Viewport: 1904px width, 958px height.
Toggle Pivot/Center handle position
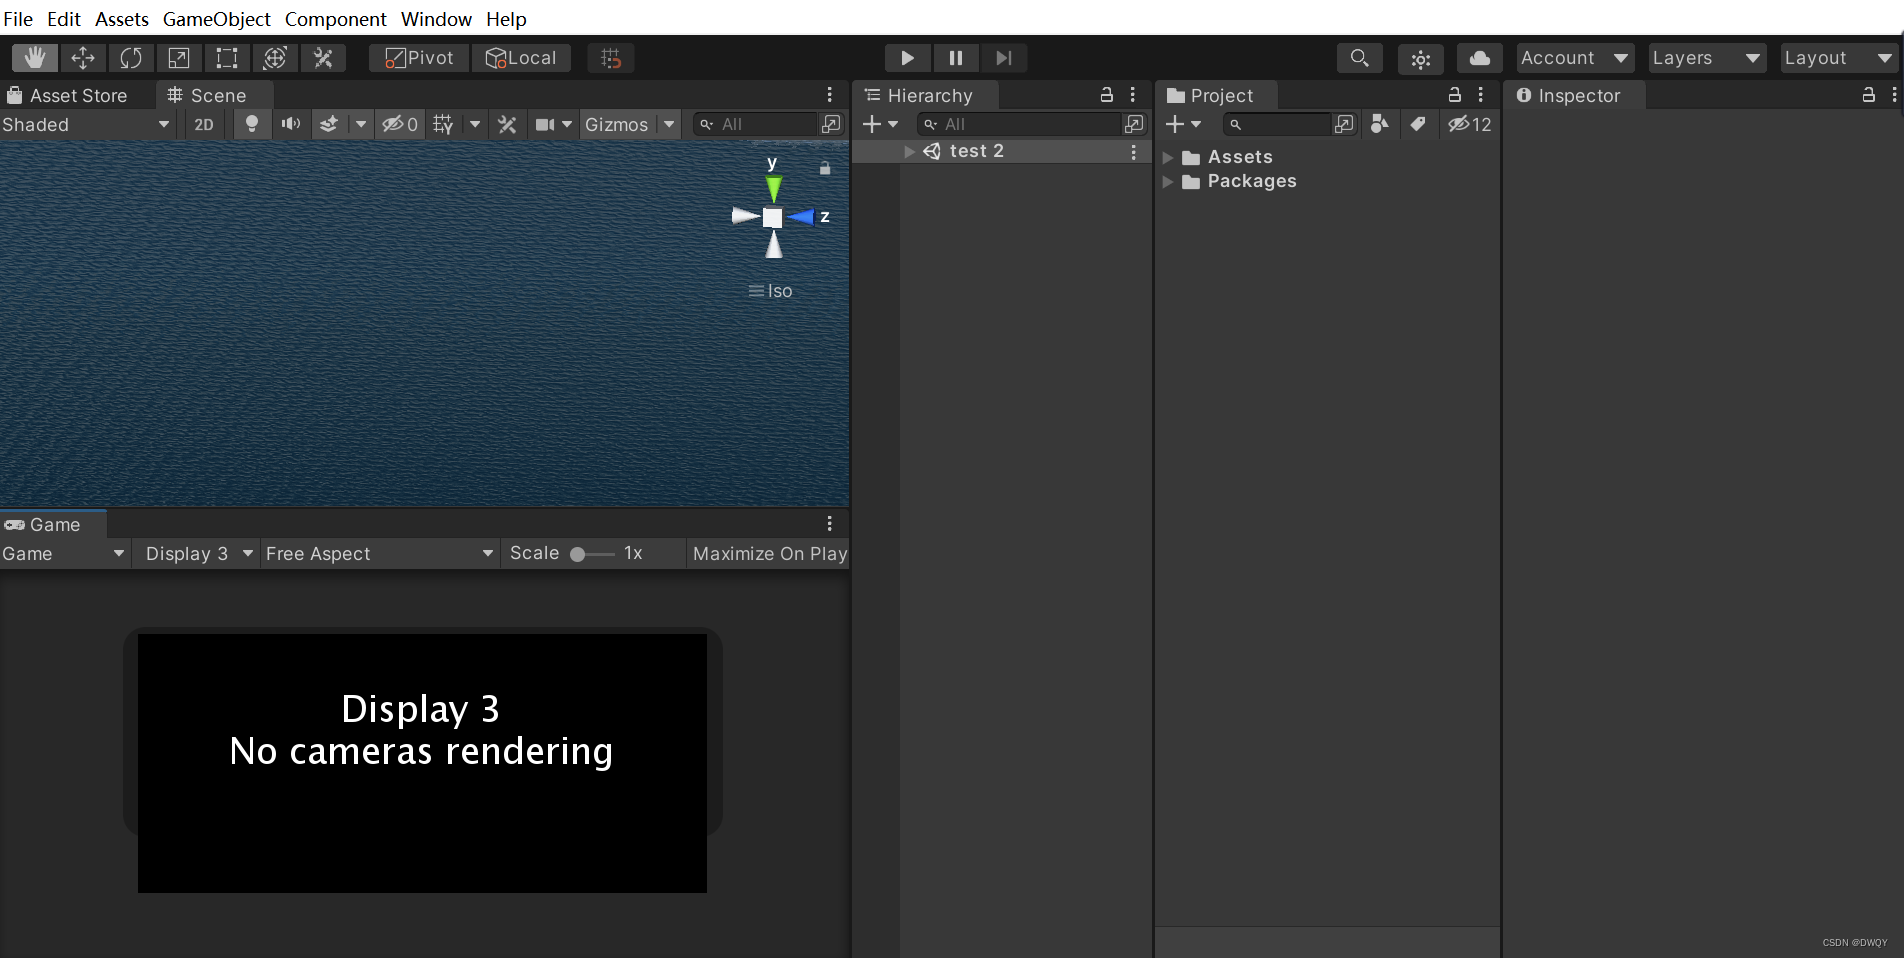click(x=419, y=58)
